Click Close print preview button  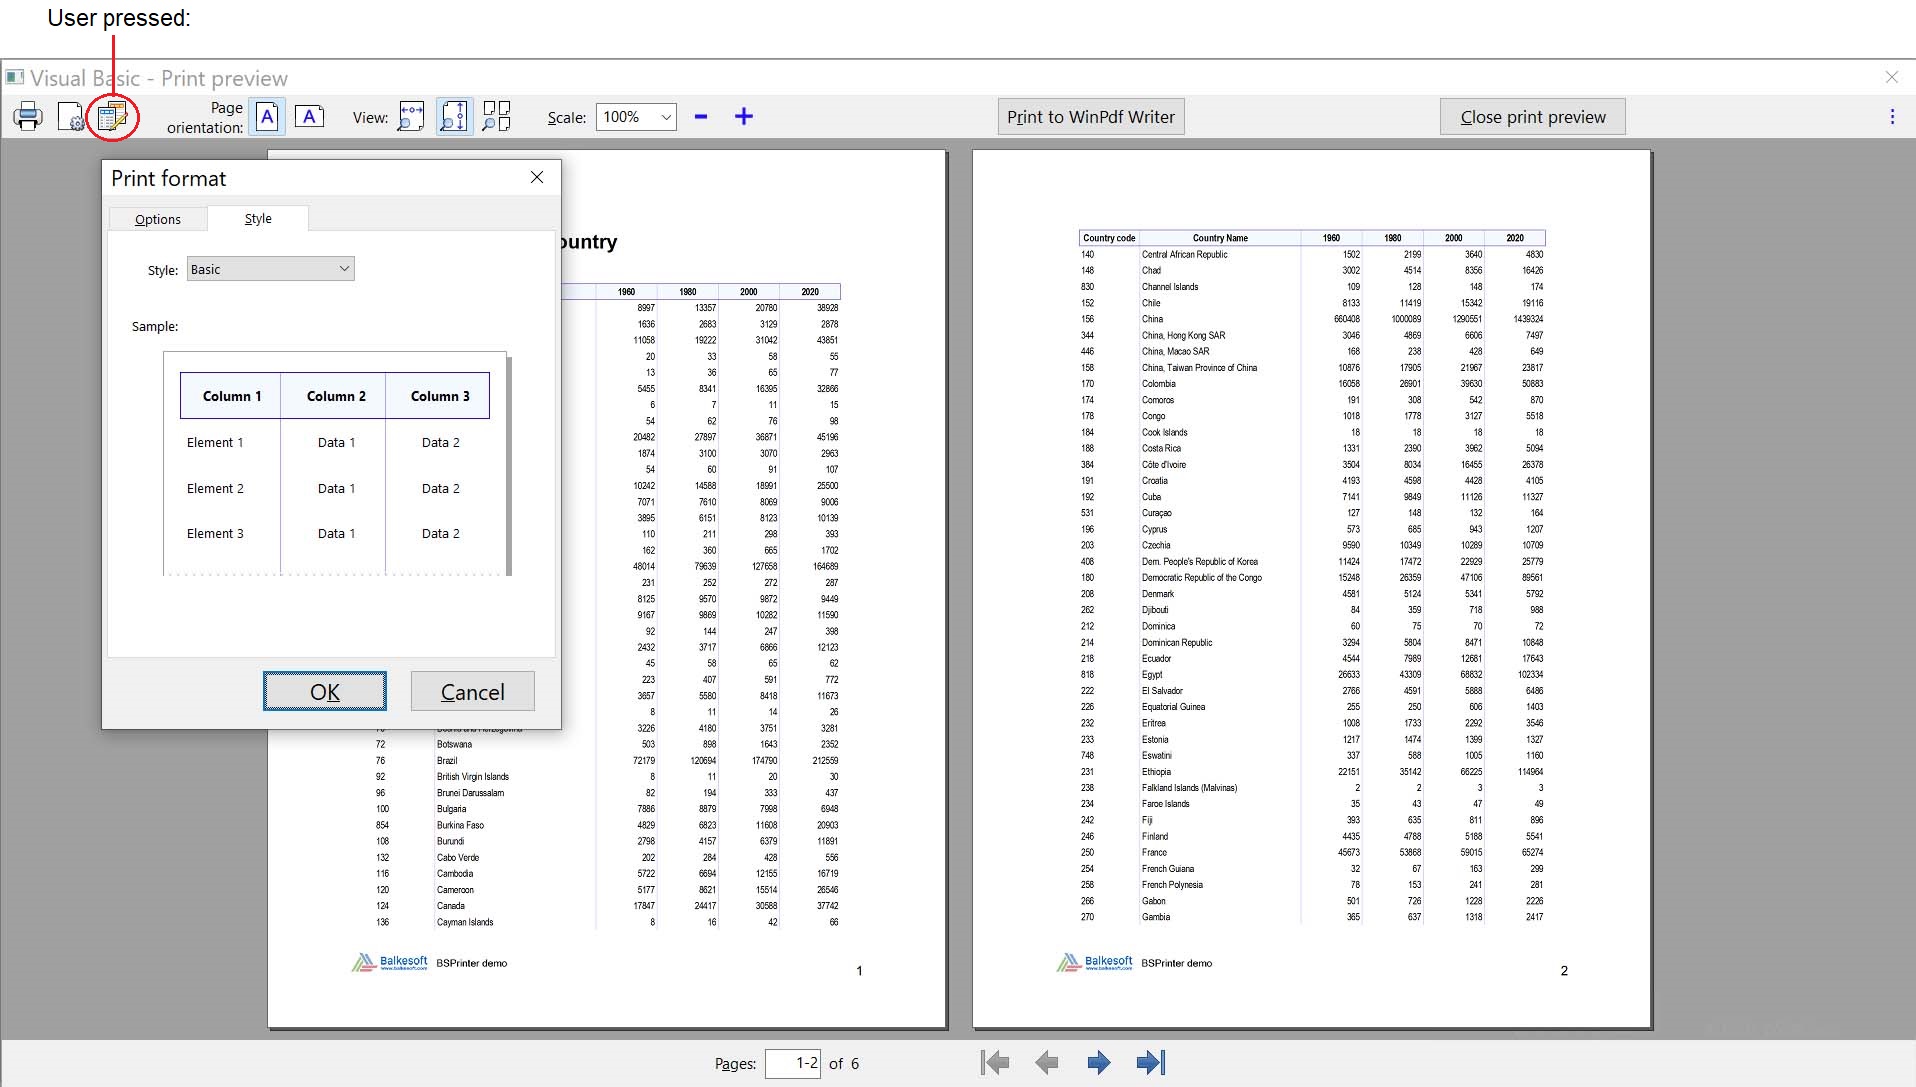click(x=1533, y=117)
